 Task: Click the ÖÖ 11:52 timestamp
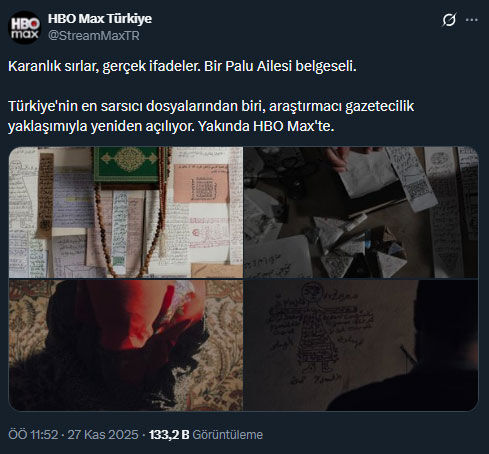click(x=33, y=435)
